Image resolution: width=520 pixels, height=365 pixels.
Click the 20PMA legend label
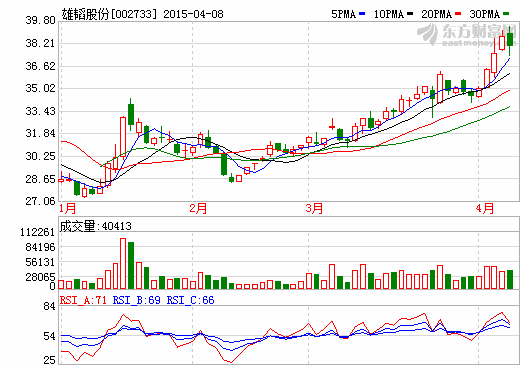click(437, 14)
